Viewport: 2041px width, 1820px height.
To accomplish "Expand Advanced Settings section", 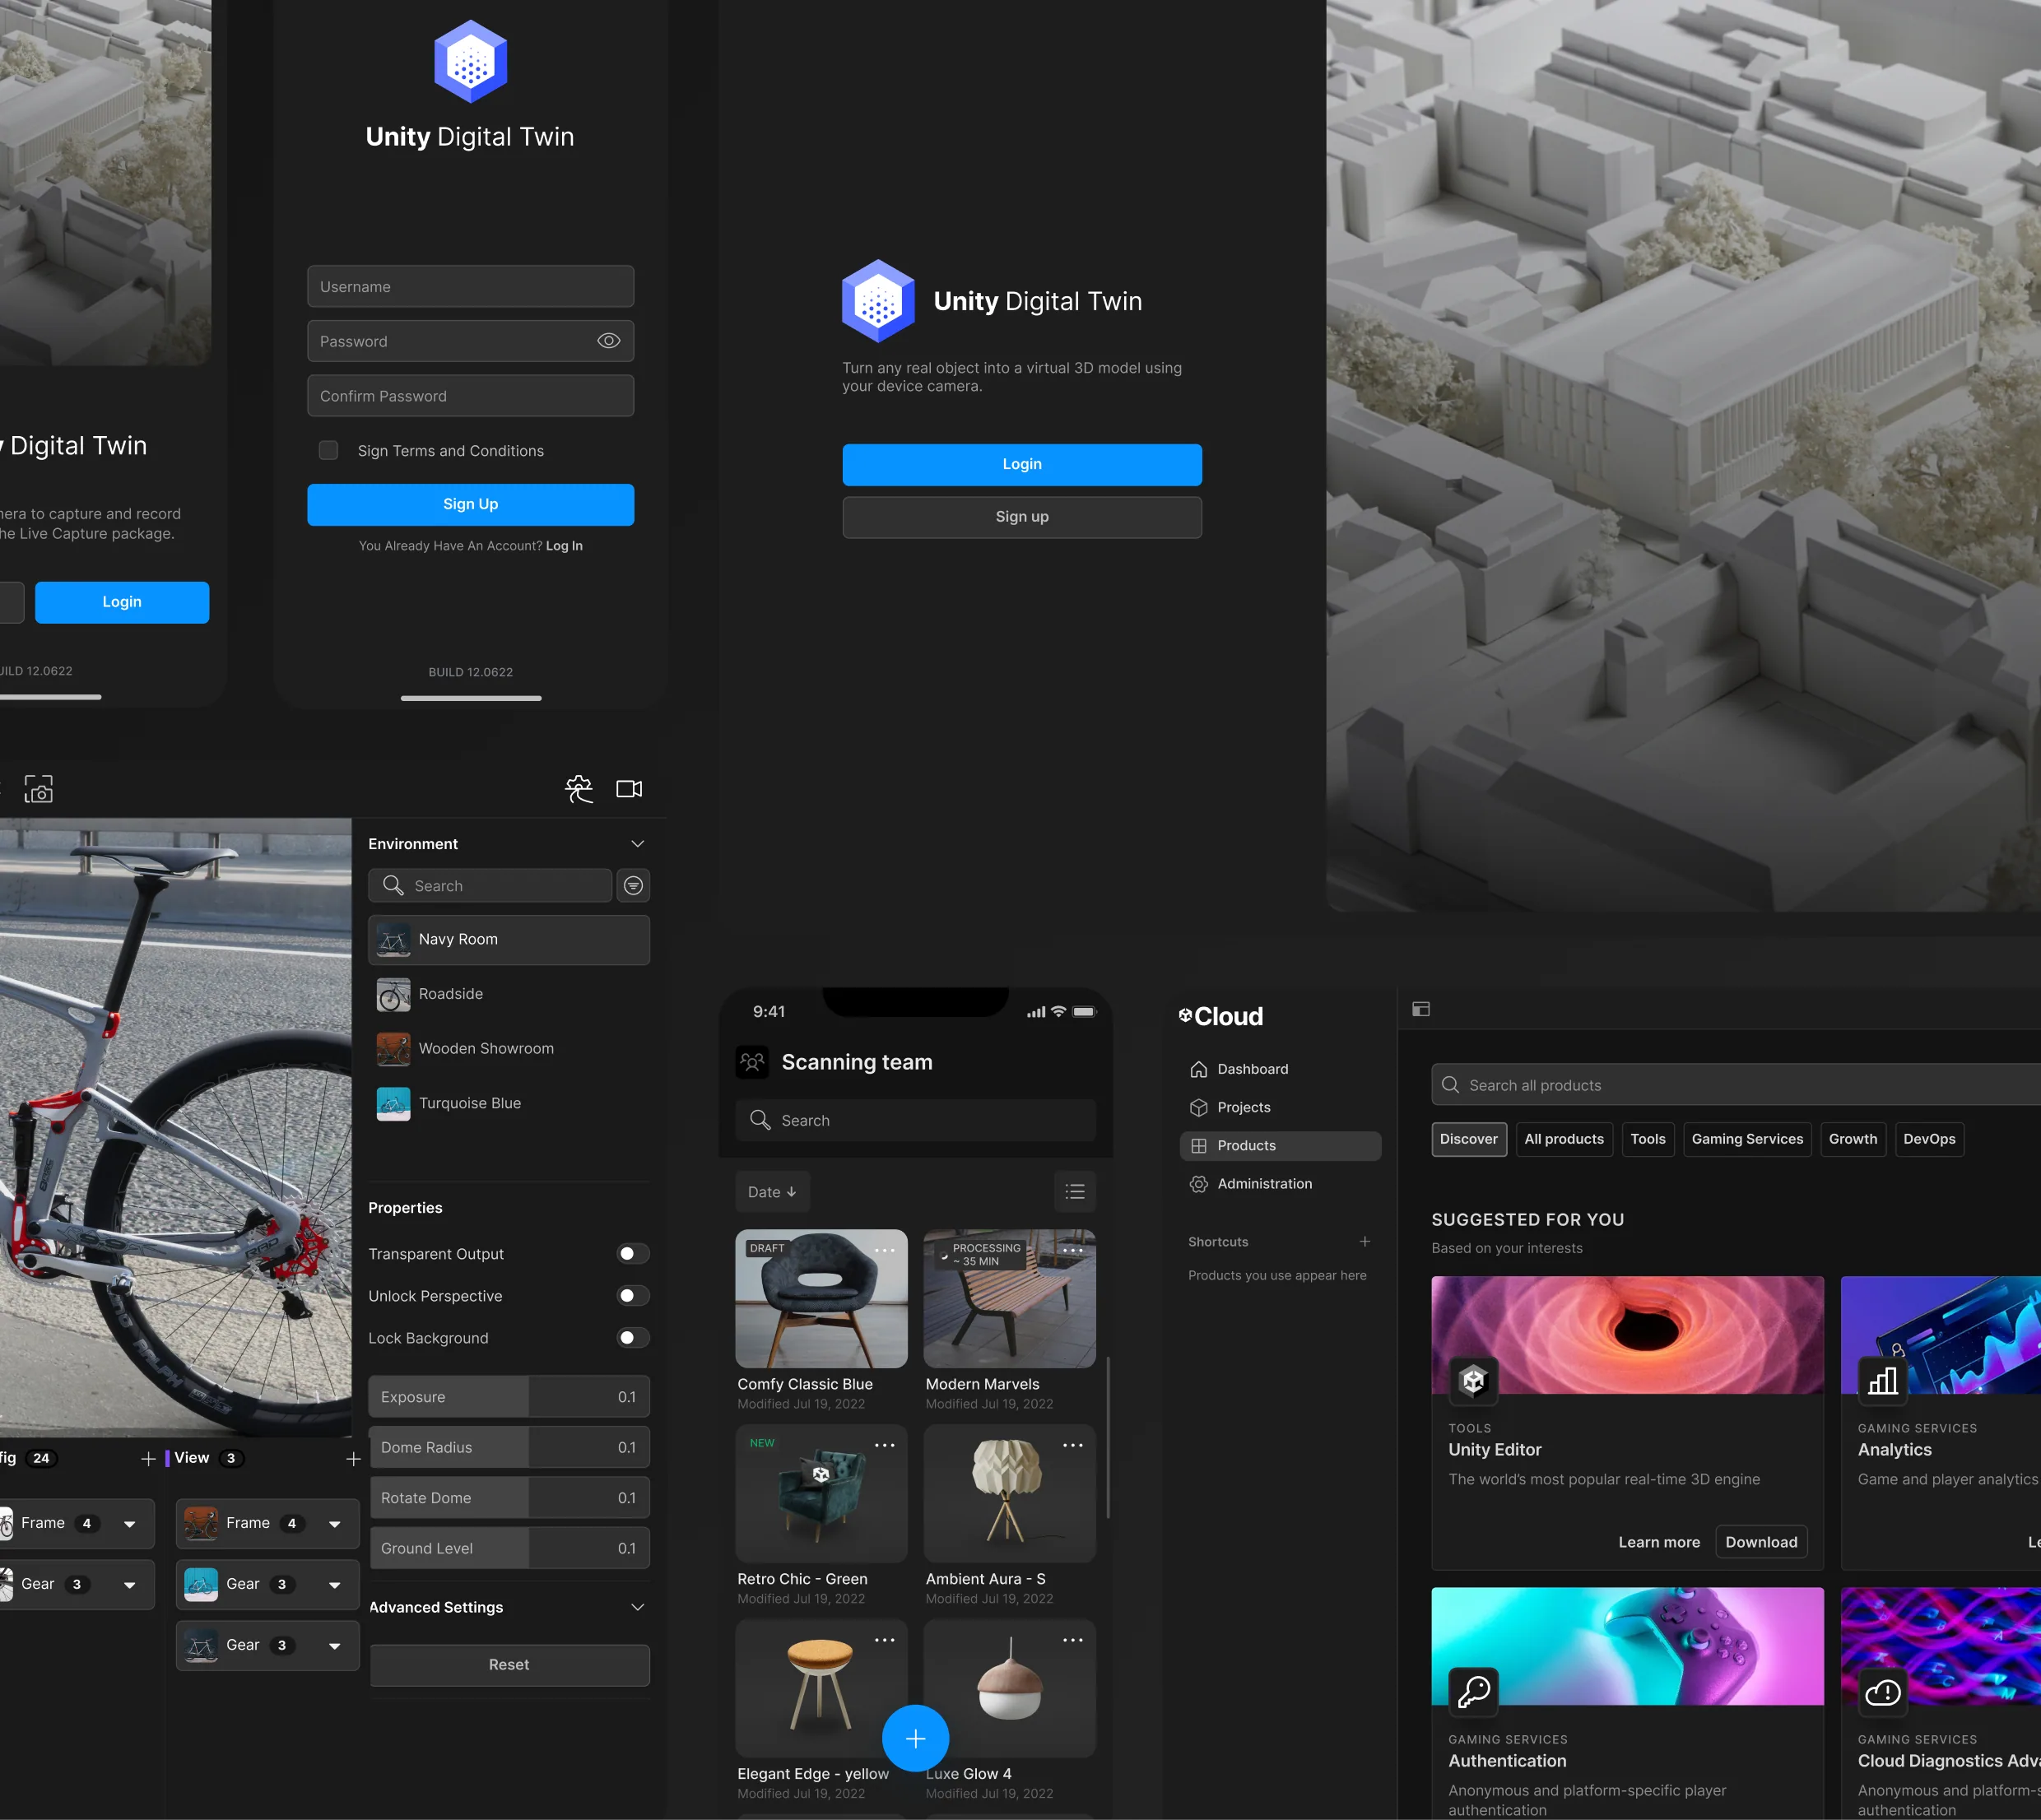I will click(x=637, y=1607).
